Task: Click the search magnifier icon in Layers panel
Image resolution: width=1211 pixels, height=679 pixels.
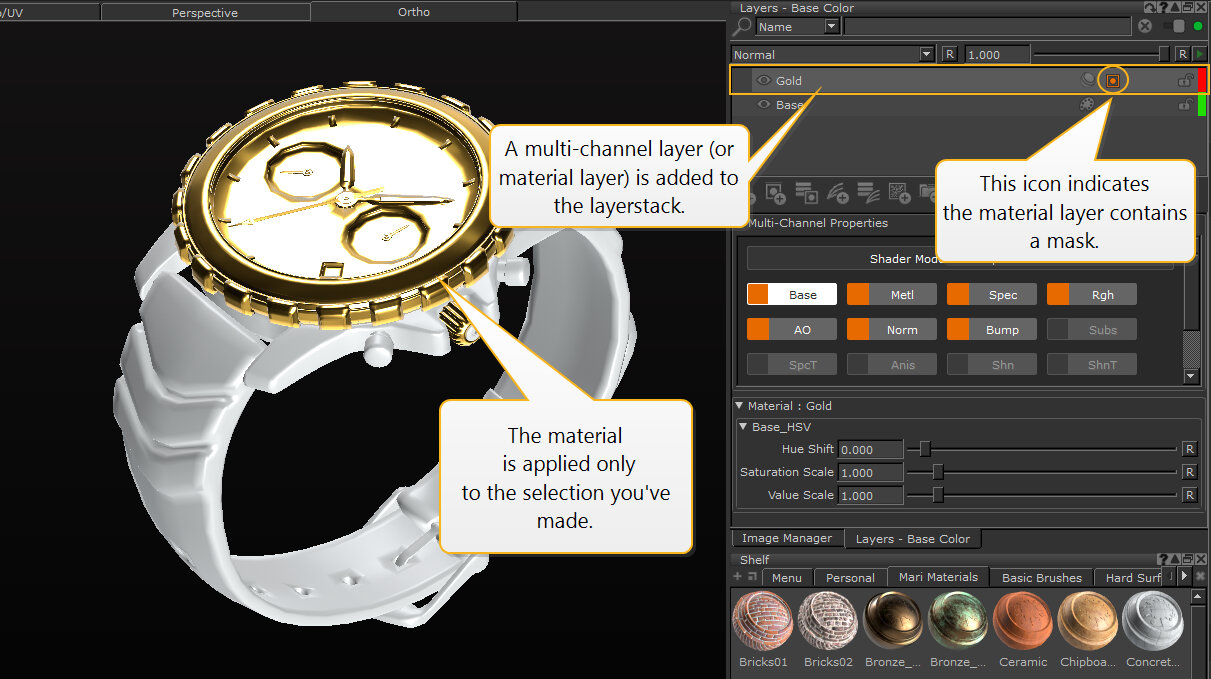Action: 743,27
